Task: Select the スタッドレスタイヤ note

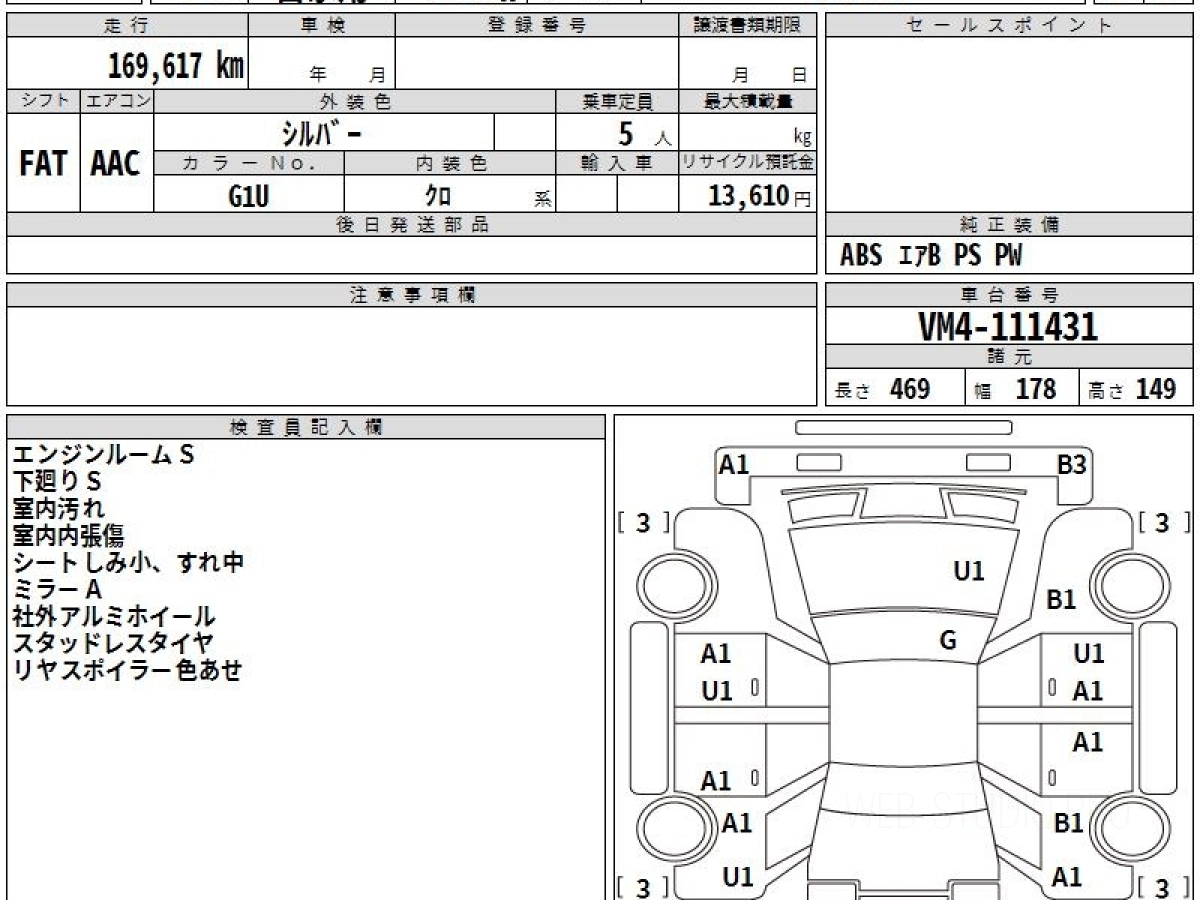Action: pyautogui.click(x=113, y=644)
